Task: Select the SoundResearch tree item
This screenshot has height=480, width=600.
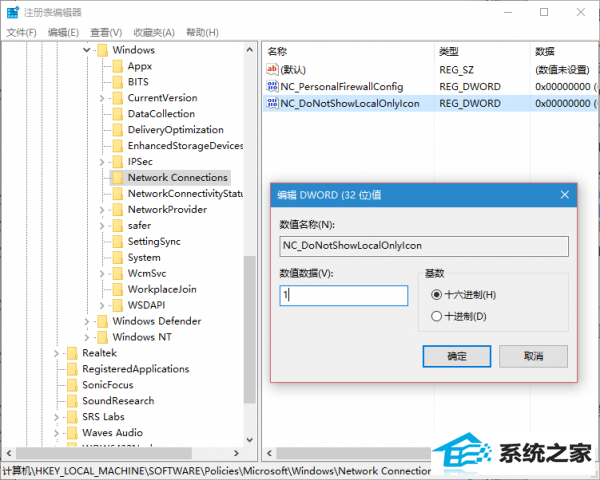Action: tap(118, 401)
